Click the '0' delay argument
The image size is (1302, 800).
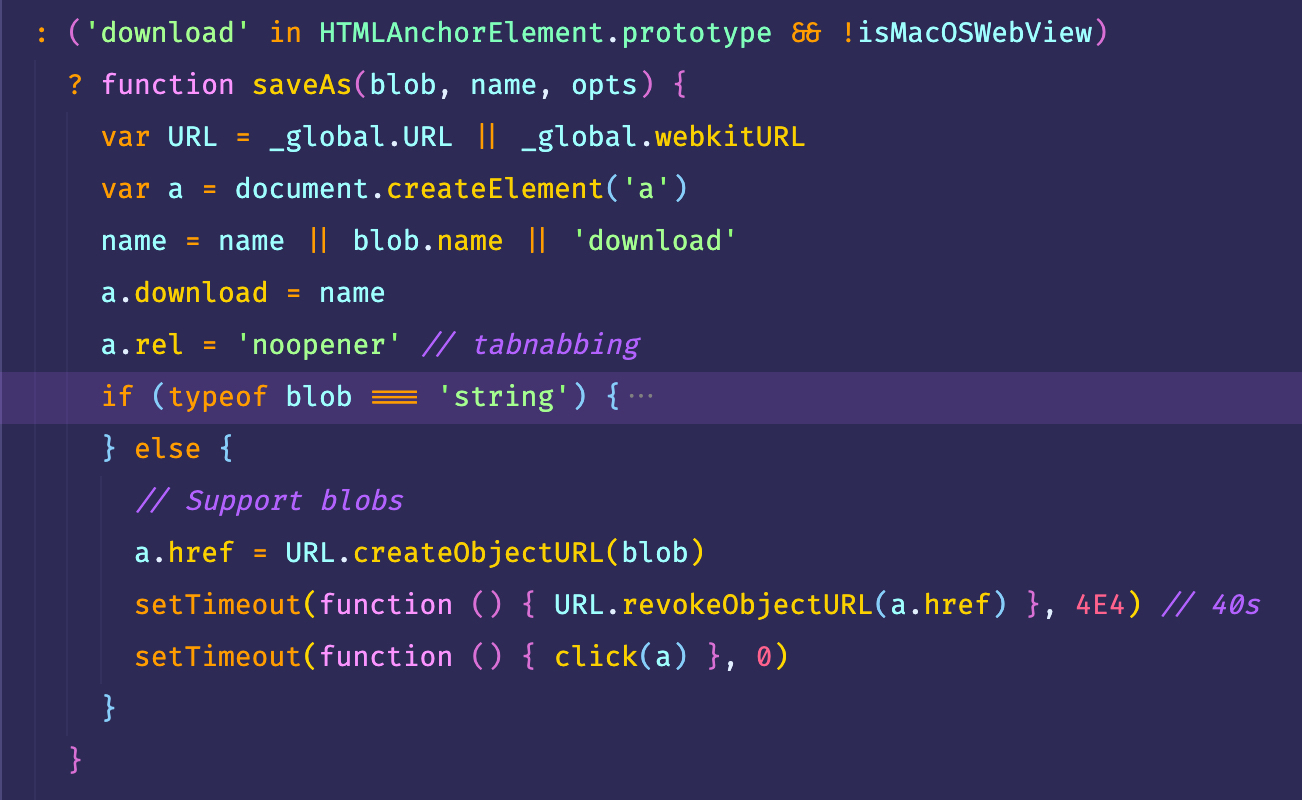(x=765, y=657)
